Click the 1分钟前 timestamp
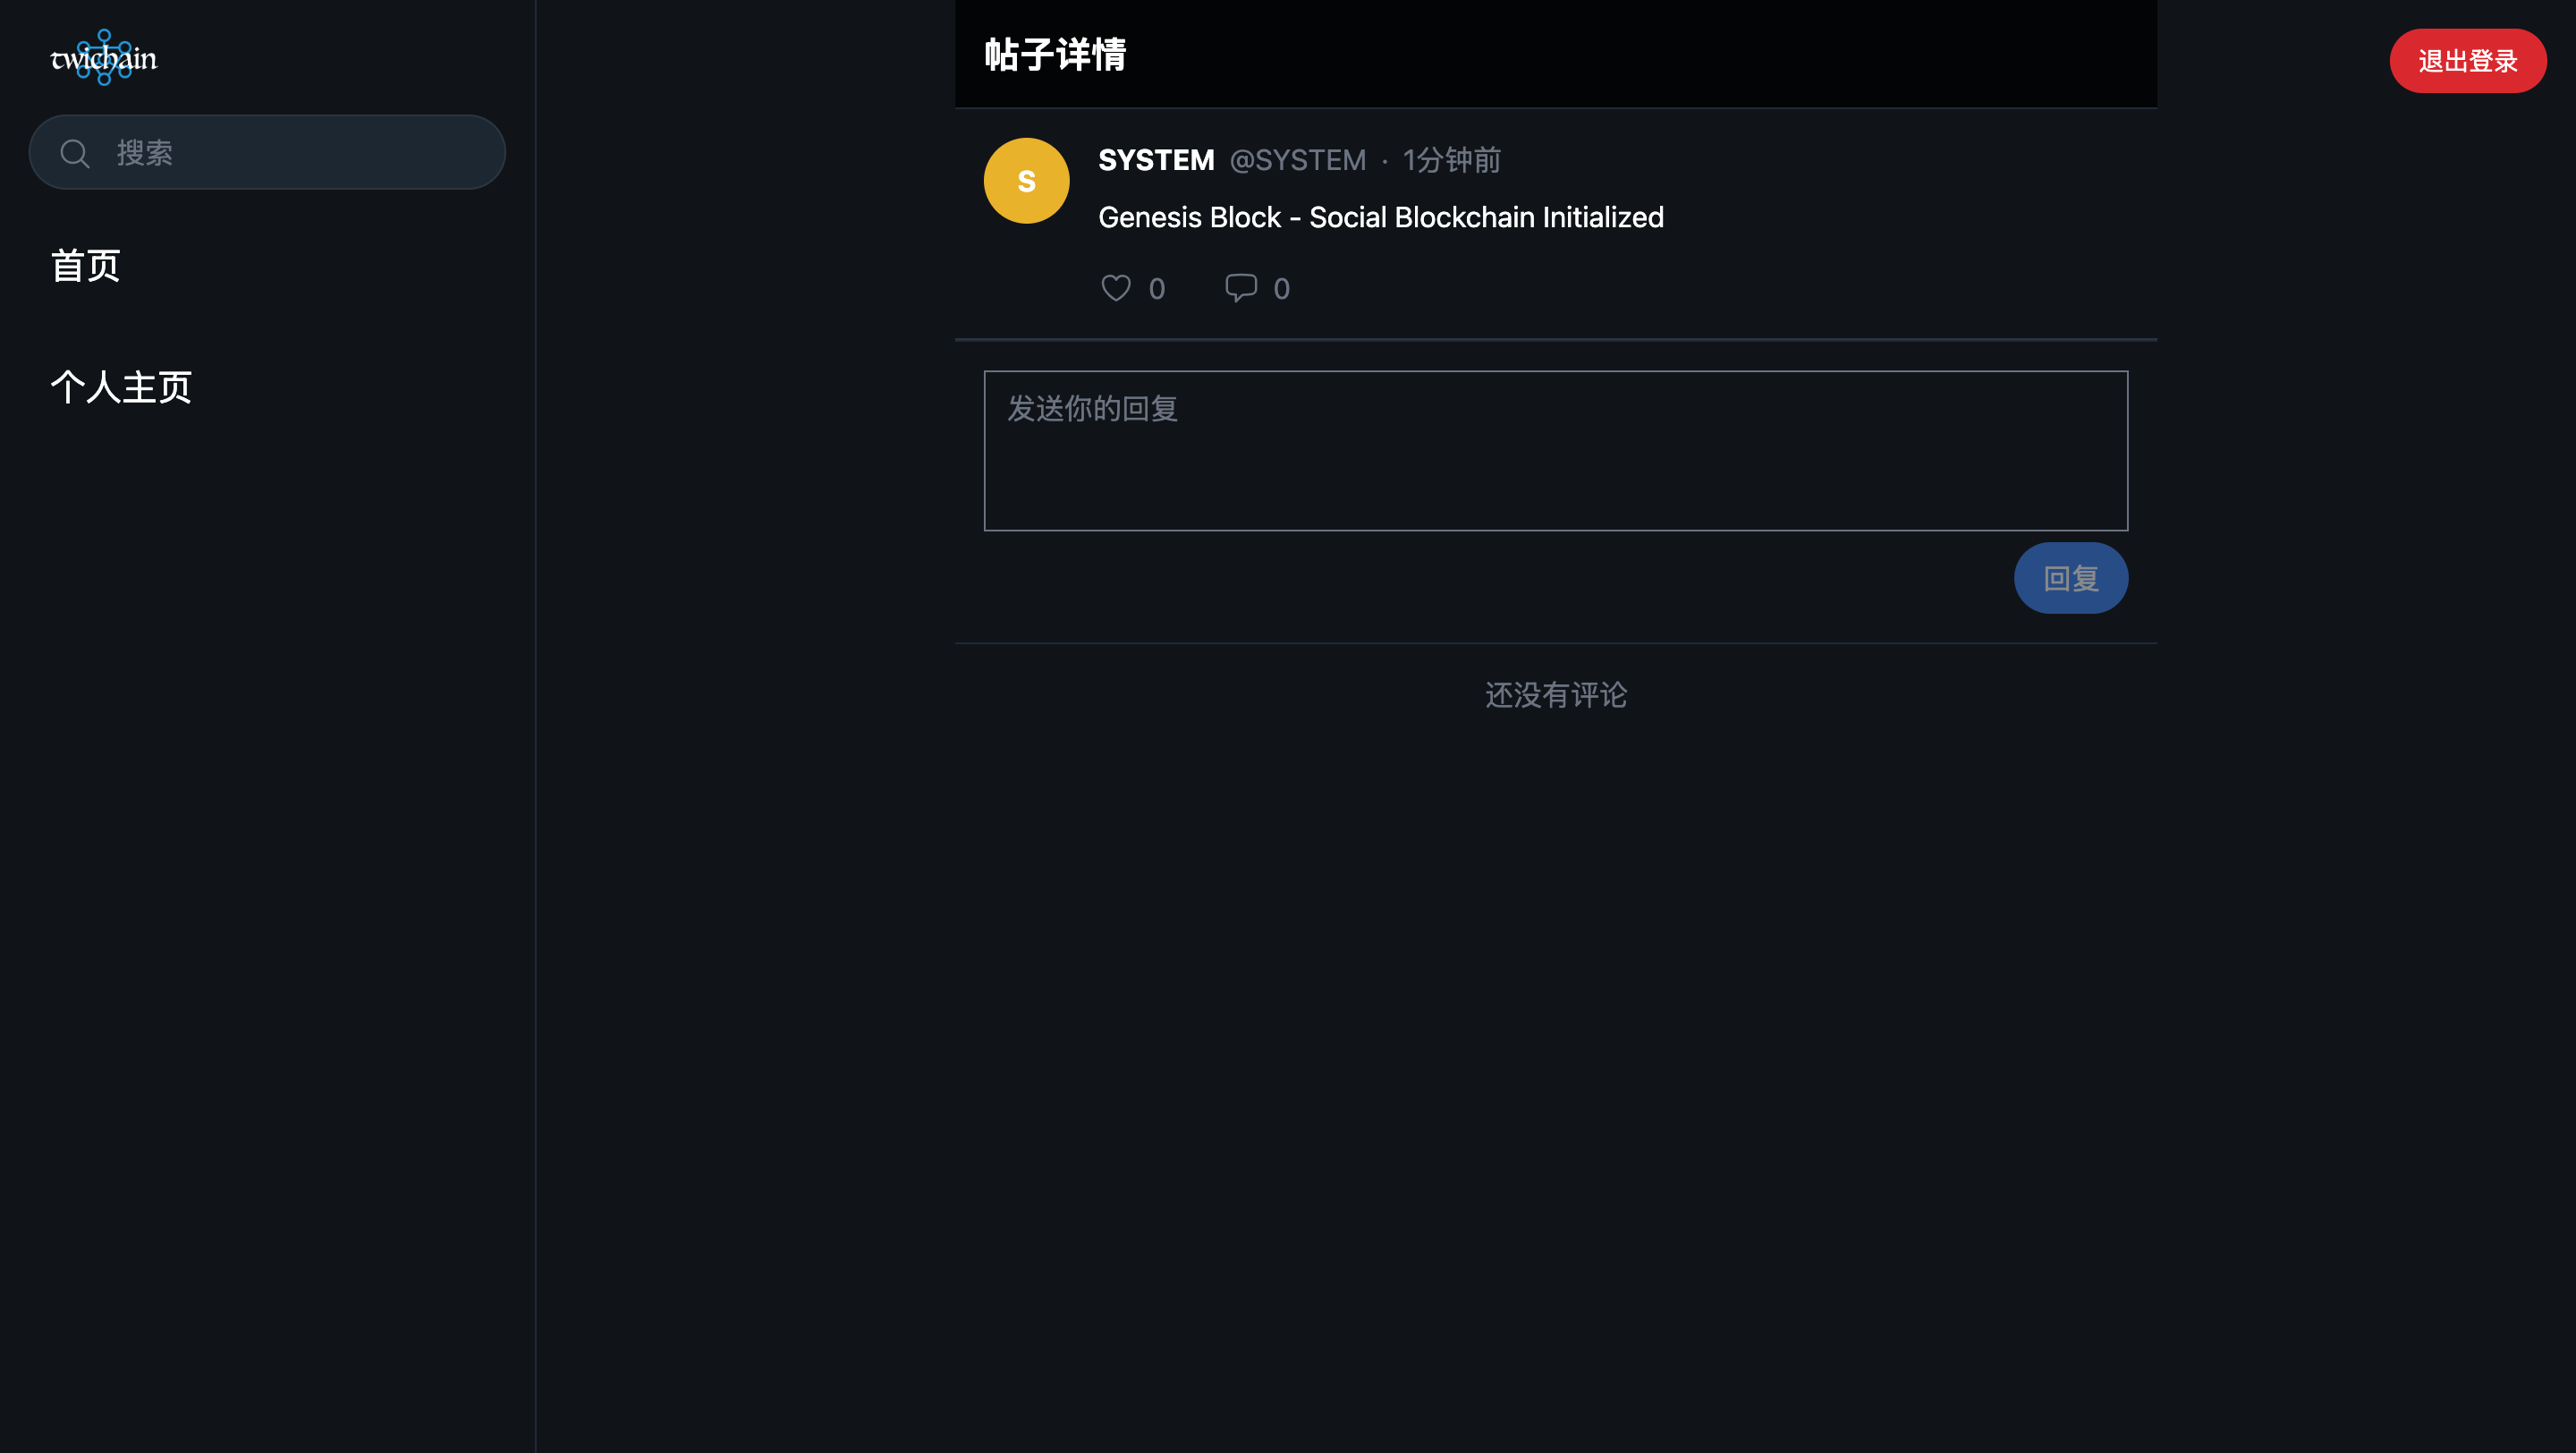The height and width of the screenshot is (1453, 2576). tap(1451, 160)
